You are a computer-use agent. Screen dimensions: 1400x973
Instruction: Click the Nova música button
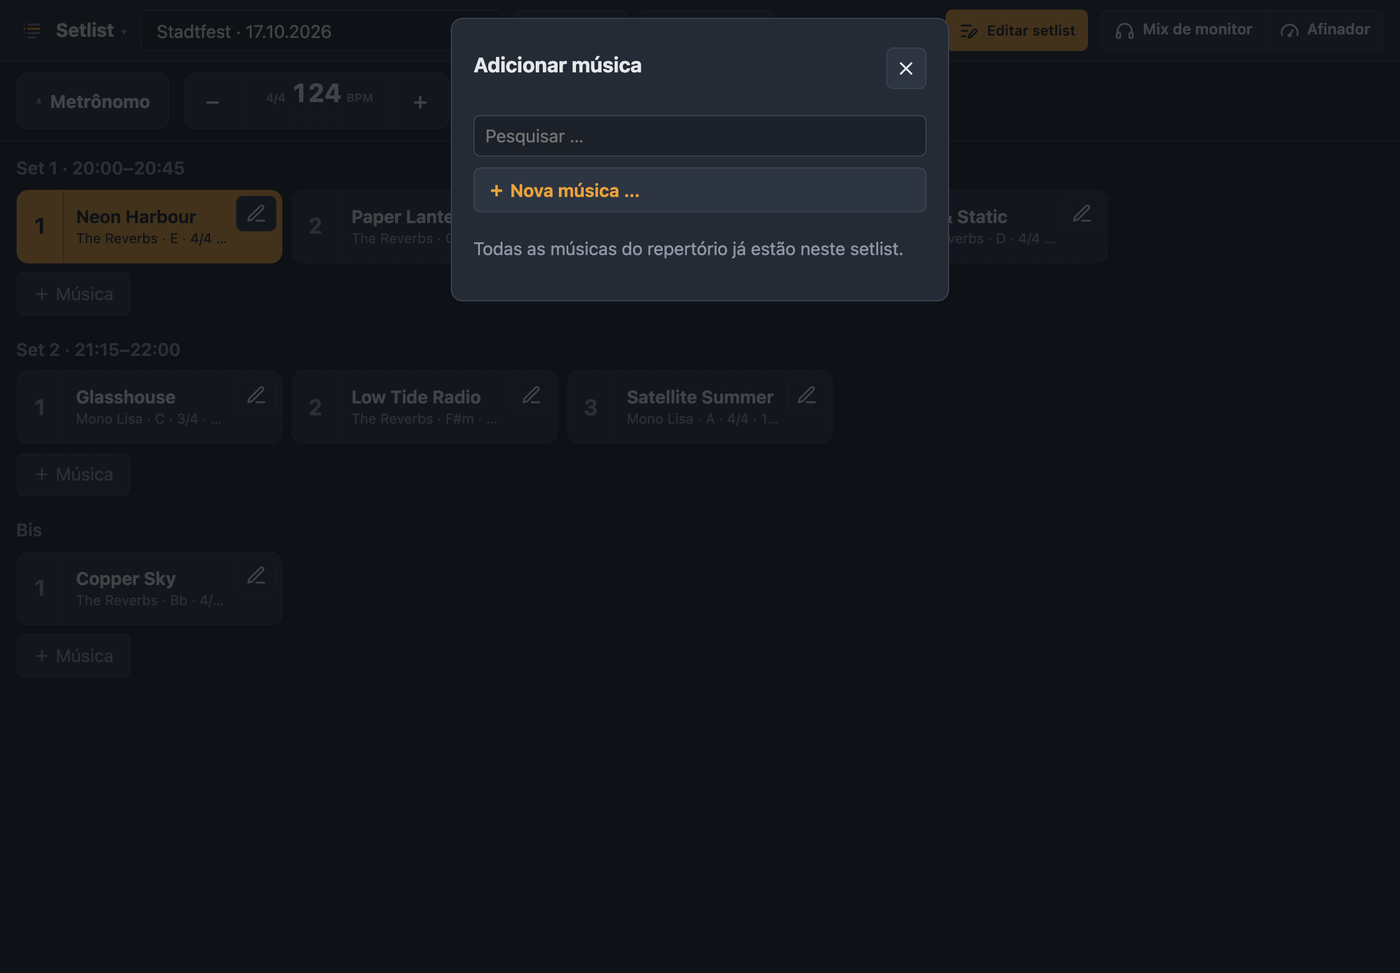pyautogui.click(x=700, y=190)
